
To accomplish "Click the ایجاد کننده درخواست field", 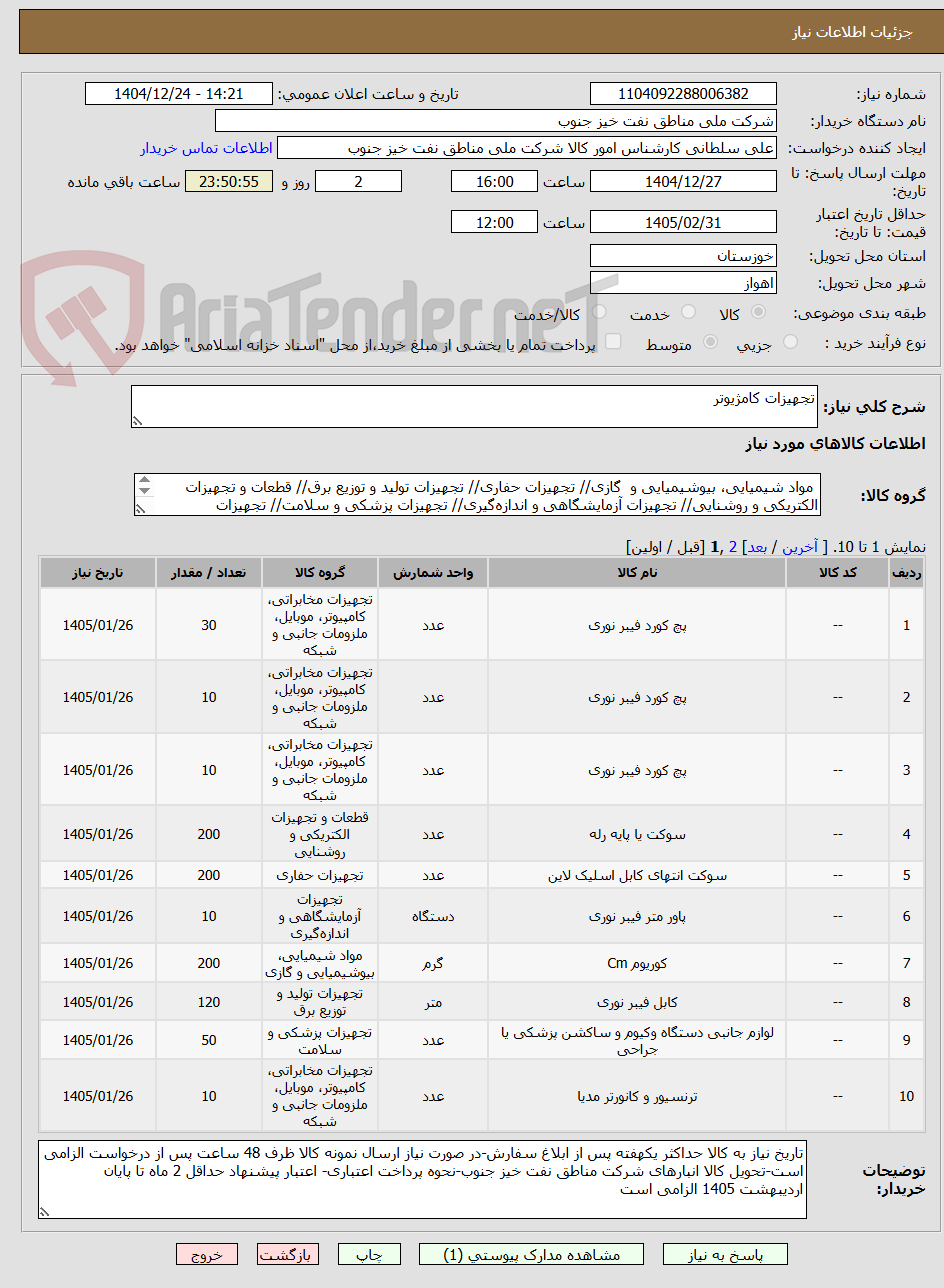I will (x=526, y=148).
